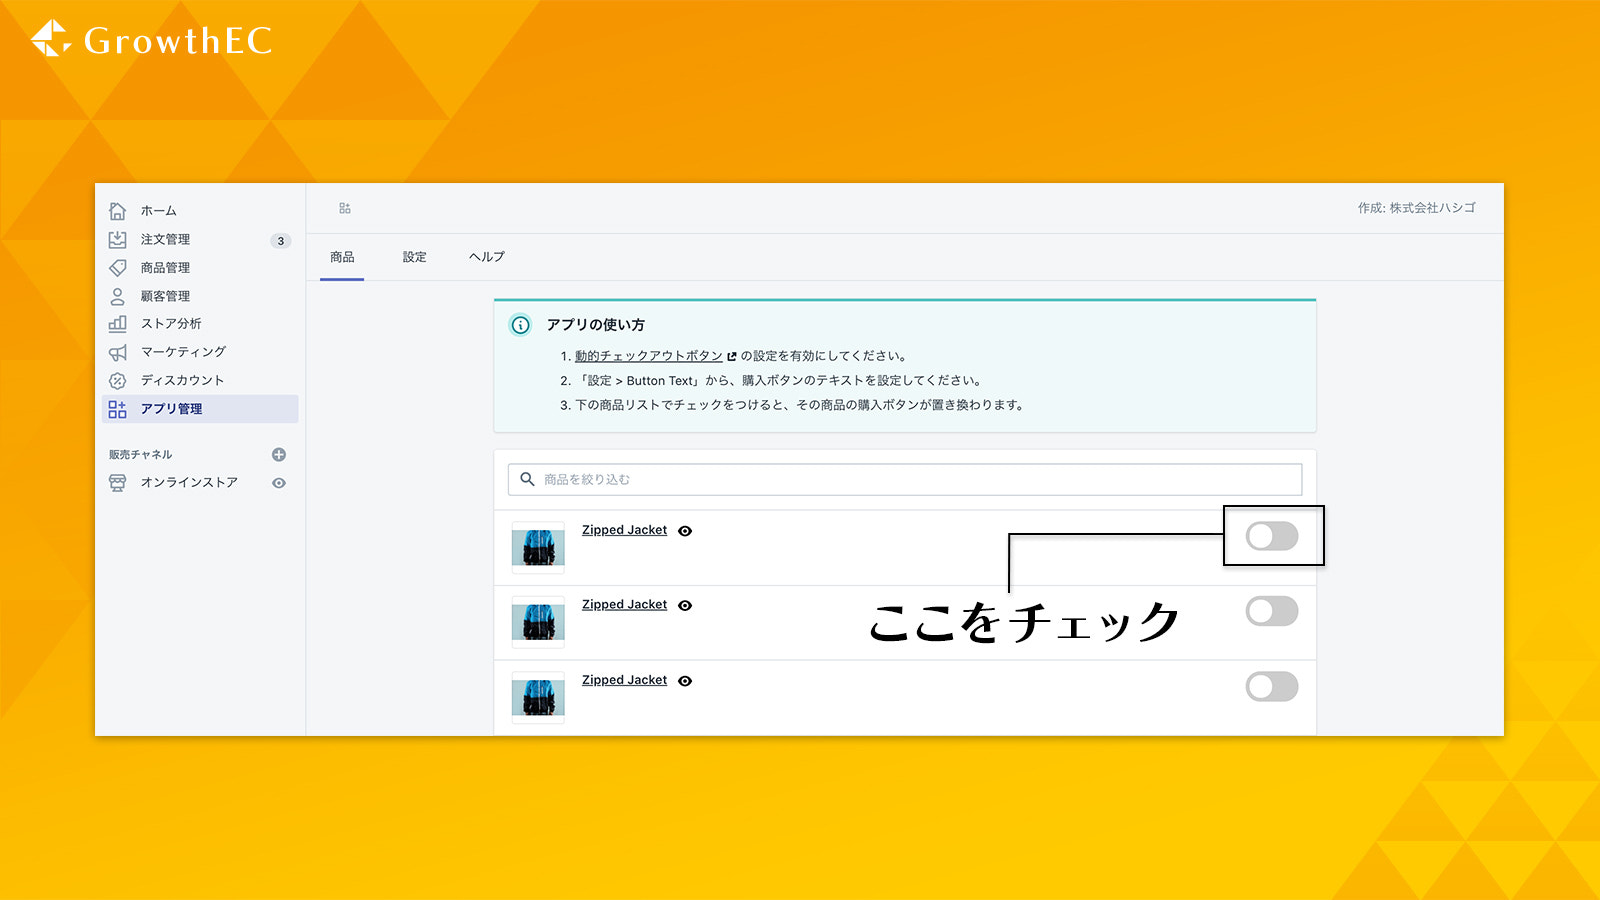Screen dimensions: 1600x900
Task: Enable the toggle for the first Zipped Jacket
Action: tap(1272, 536)
